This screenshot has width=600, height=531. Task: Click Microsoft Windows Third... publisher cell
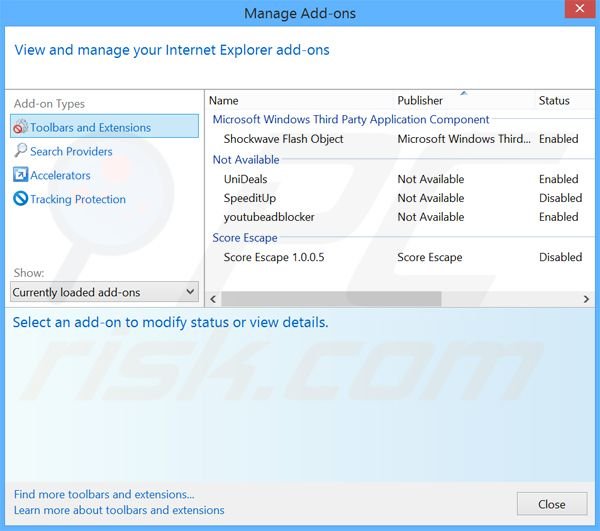click(x=464, y=139)
